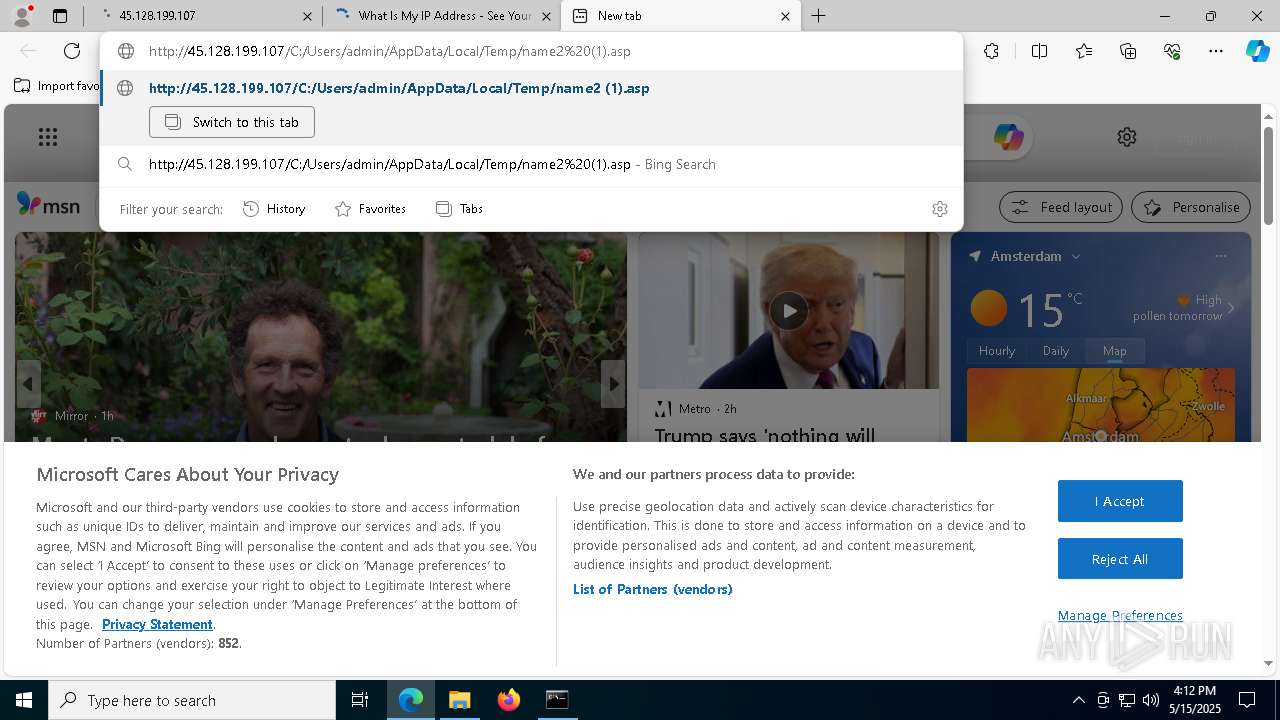Open a new browser tab
The height and width of the screenshot is (720, 1280).
(x=818, y=16)
